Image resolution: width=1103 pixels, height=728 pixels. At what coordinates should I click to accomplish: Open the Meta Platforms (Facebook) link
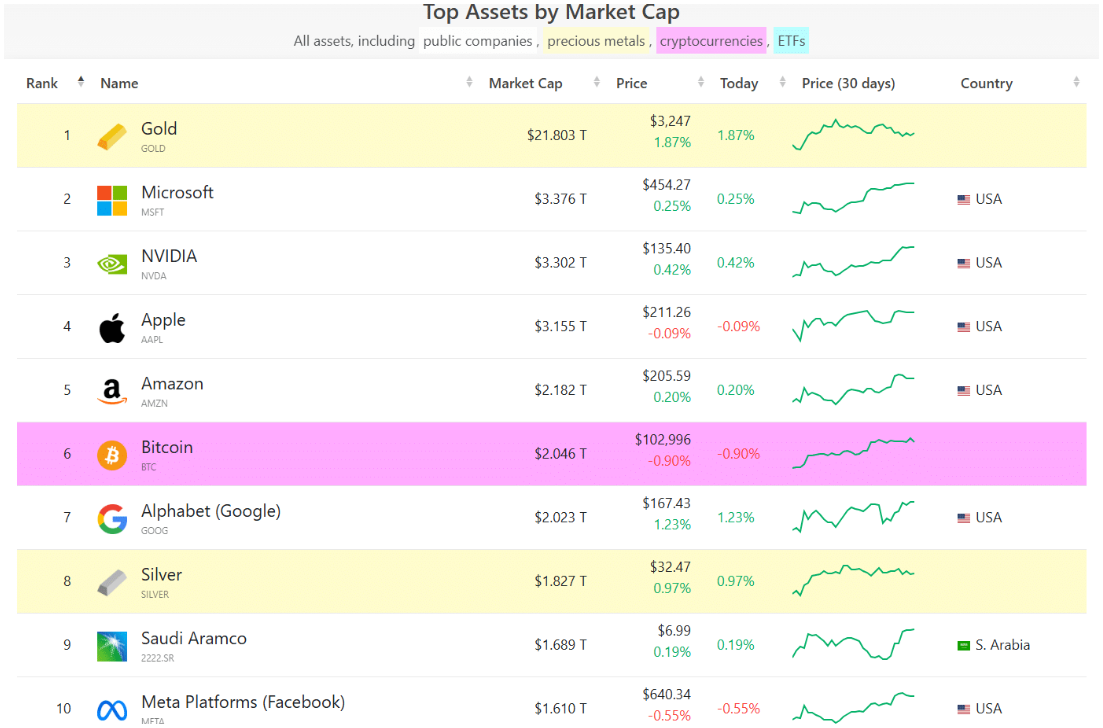pyautogui.click(x=243, y=702)
